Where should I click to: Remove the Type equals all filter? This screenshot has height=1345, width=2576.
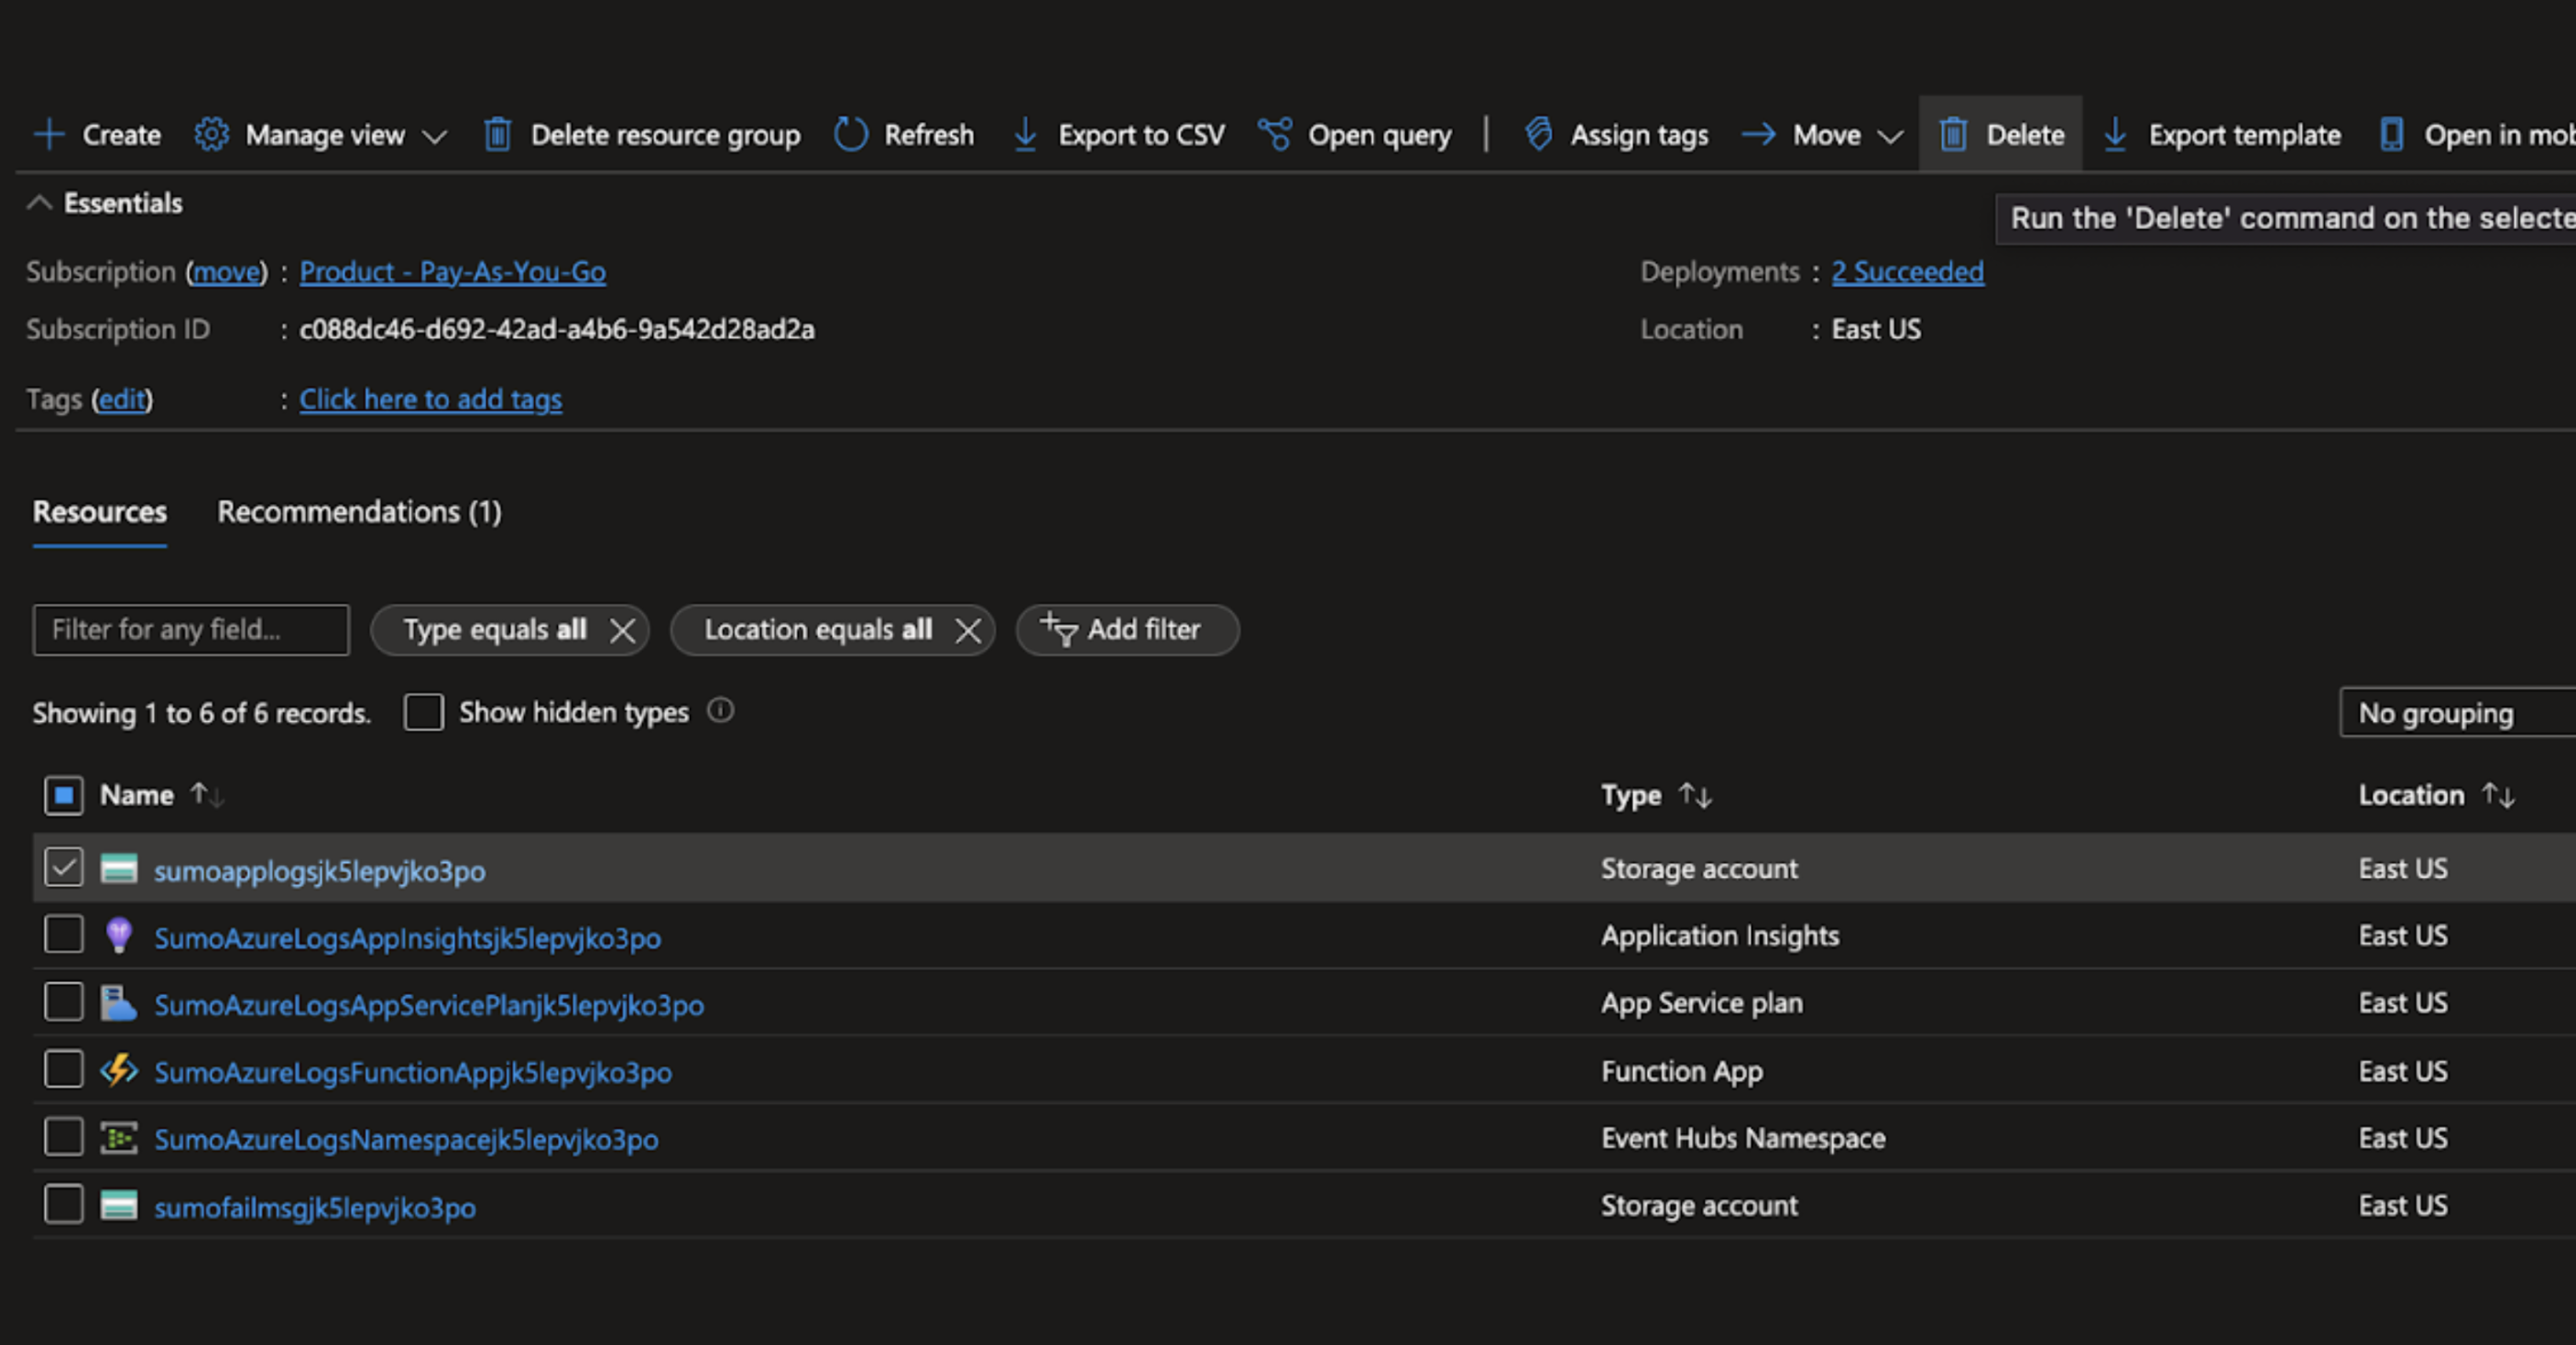pyautogui.click(x=622, y=629)
